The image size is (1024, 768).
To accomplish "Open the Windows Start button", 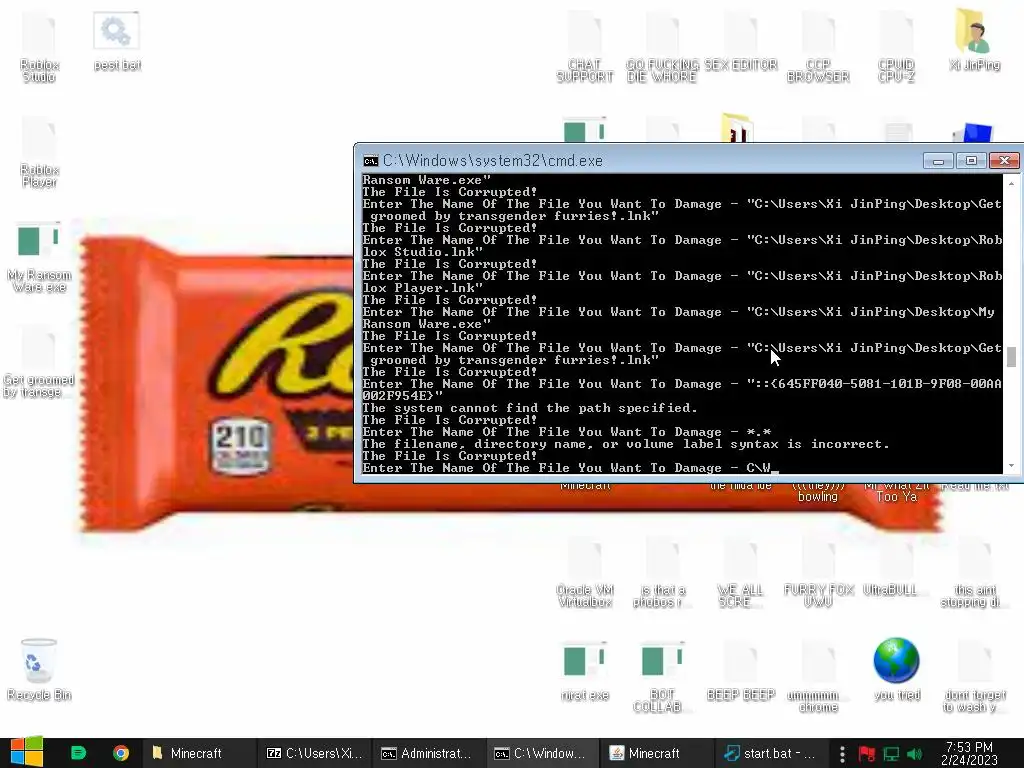I will click(x=27, y=752).
